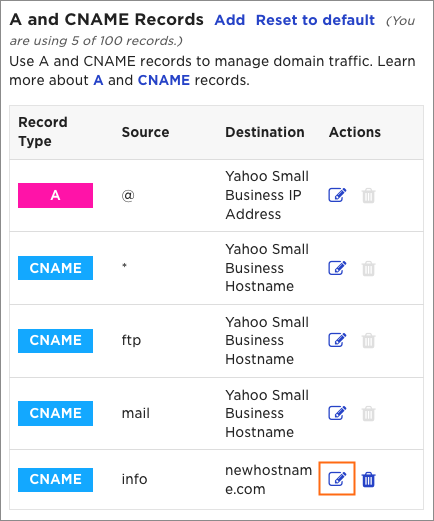Edit the info CNAME record
The image size is (434, 521).
(x=337, y=479)
